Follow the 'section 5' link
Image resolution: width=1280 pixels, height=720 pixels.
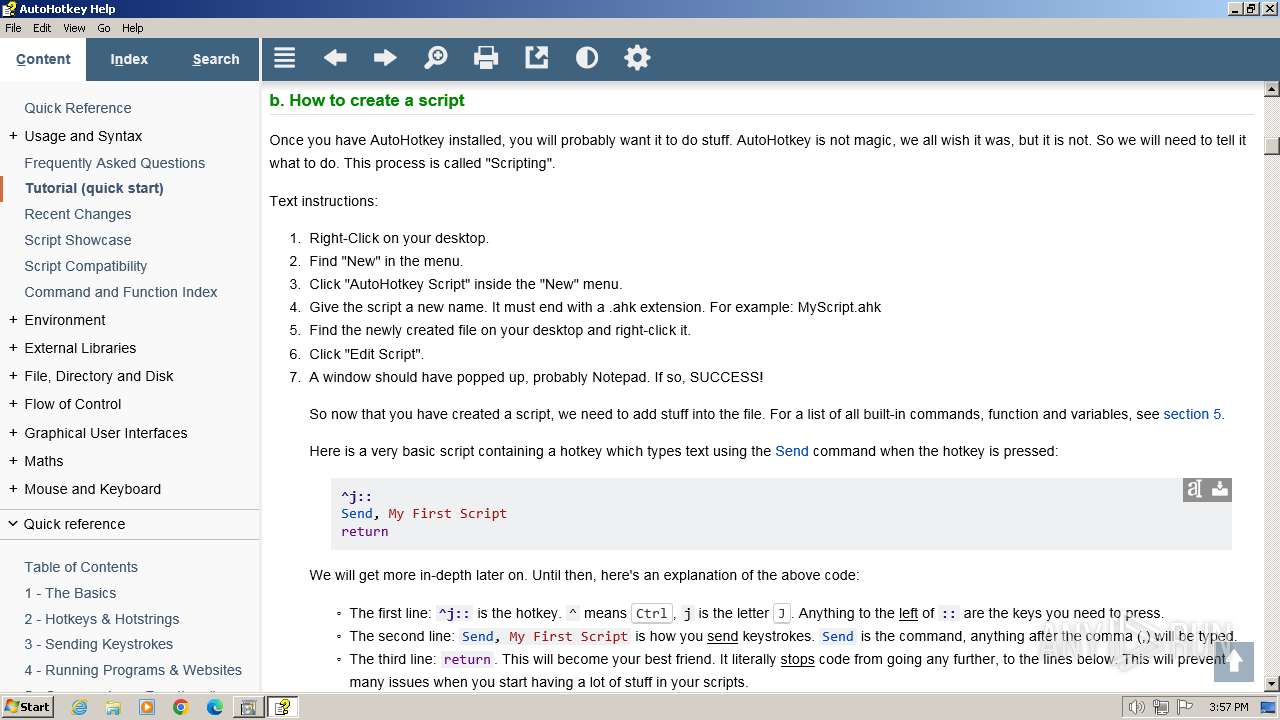(x=1191, y=414)
